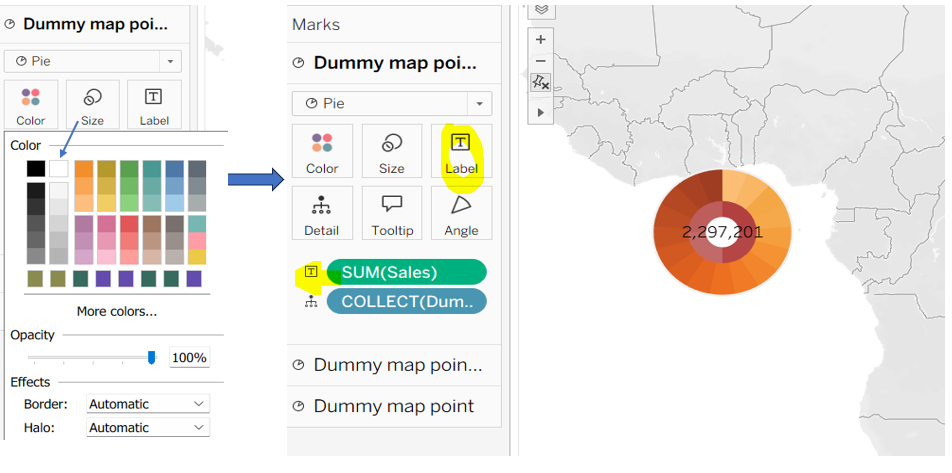
Task: Click the Angle mark card button
Action: point(461,212)
